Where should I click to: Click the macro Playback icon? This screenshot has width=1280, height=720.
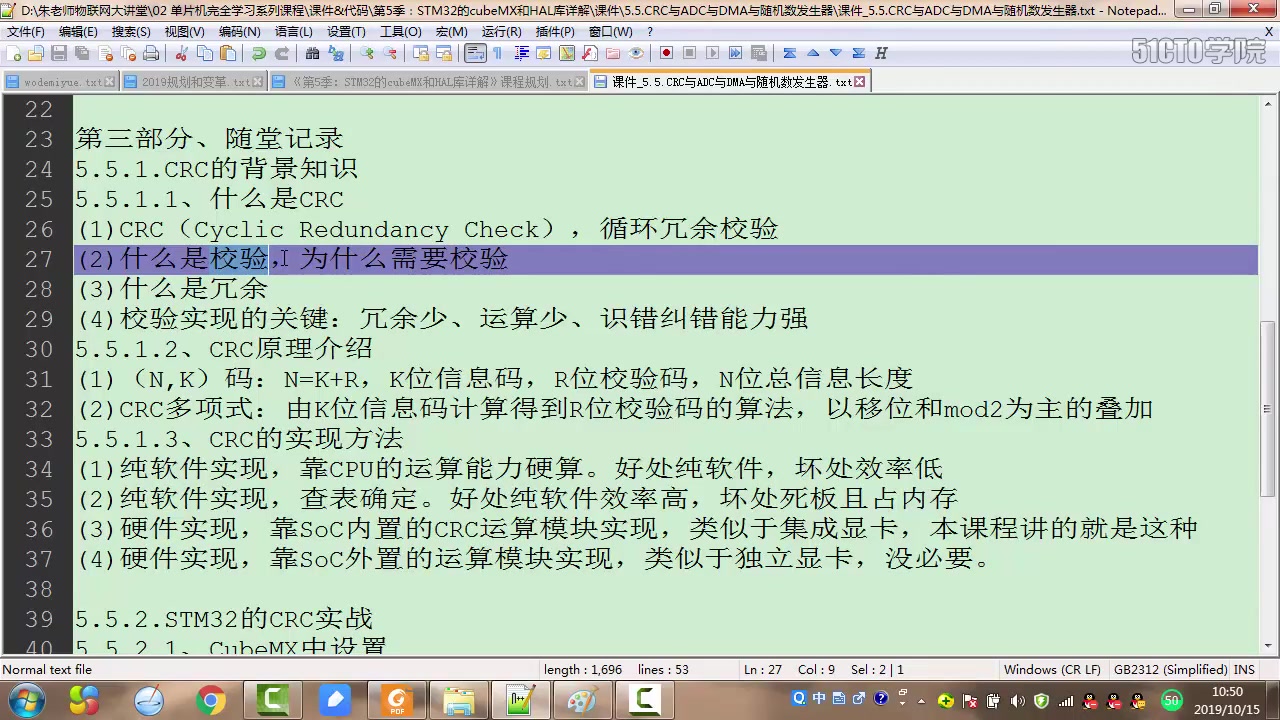pyautogui.click(x=713, y=53)
